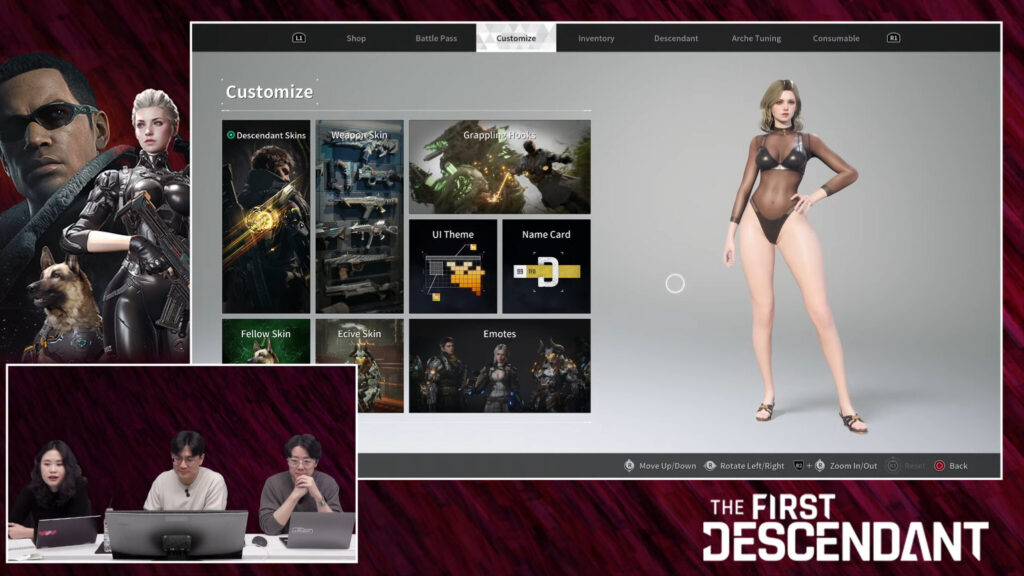Switch to the Consumable tab
This screenshot has height=576, width=1024.
coord(836,38)
